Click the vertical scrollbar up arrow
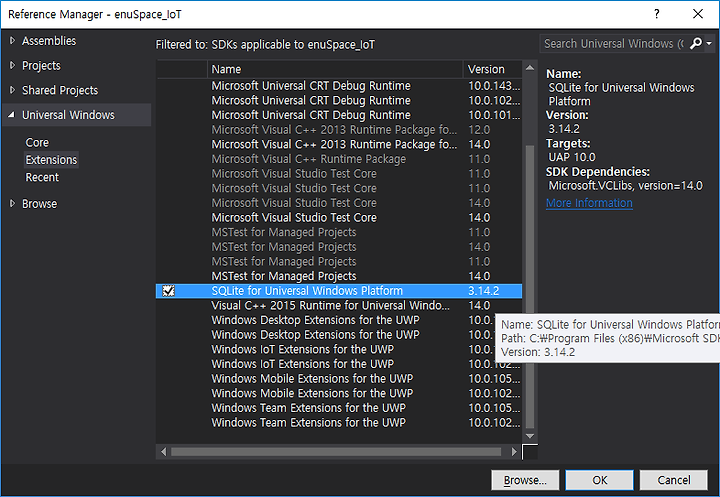Screen dimensions: 720x497 530,68
